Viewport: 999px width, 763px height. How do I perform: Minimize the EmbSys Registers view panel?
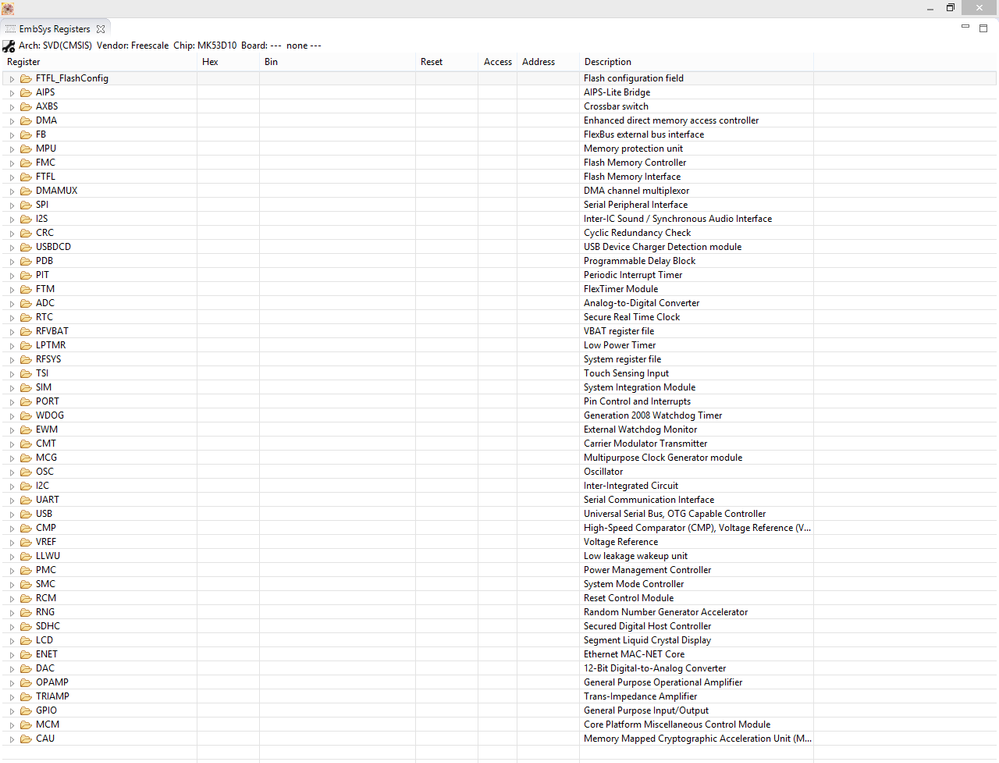[x=965, y=27]
